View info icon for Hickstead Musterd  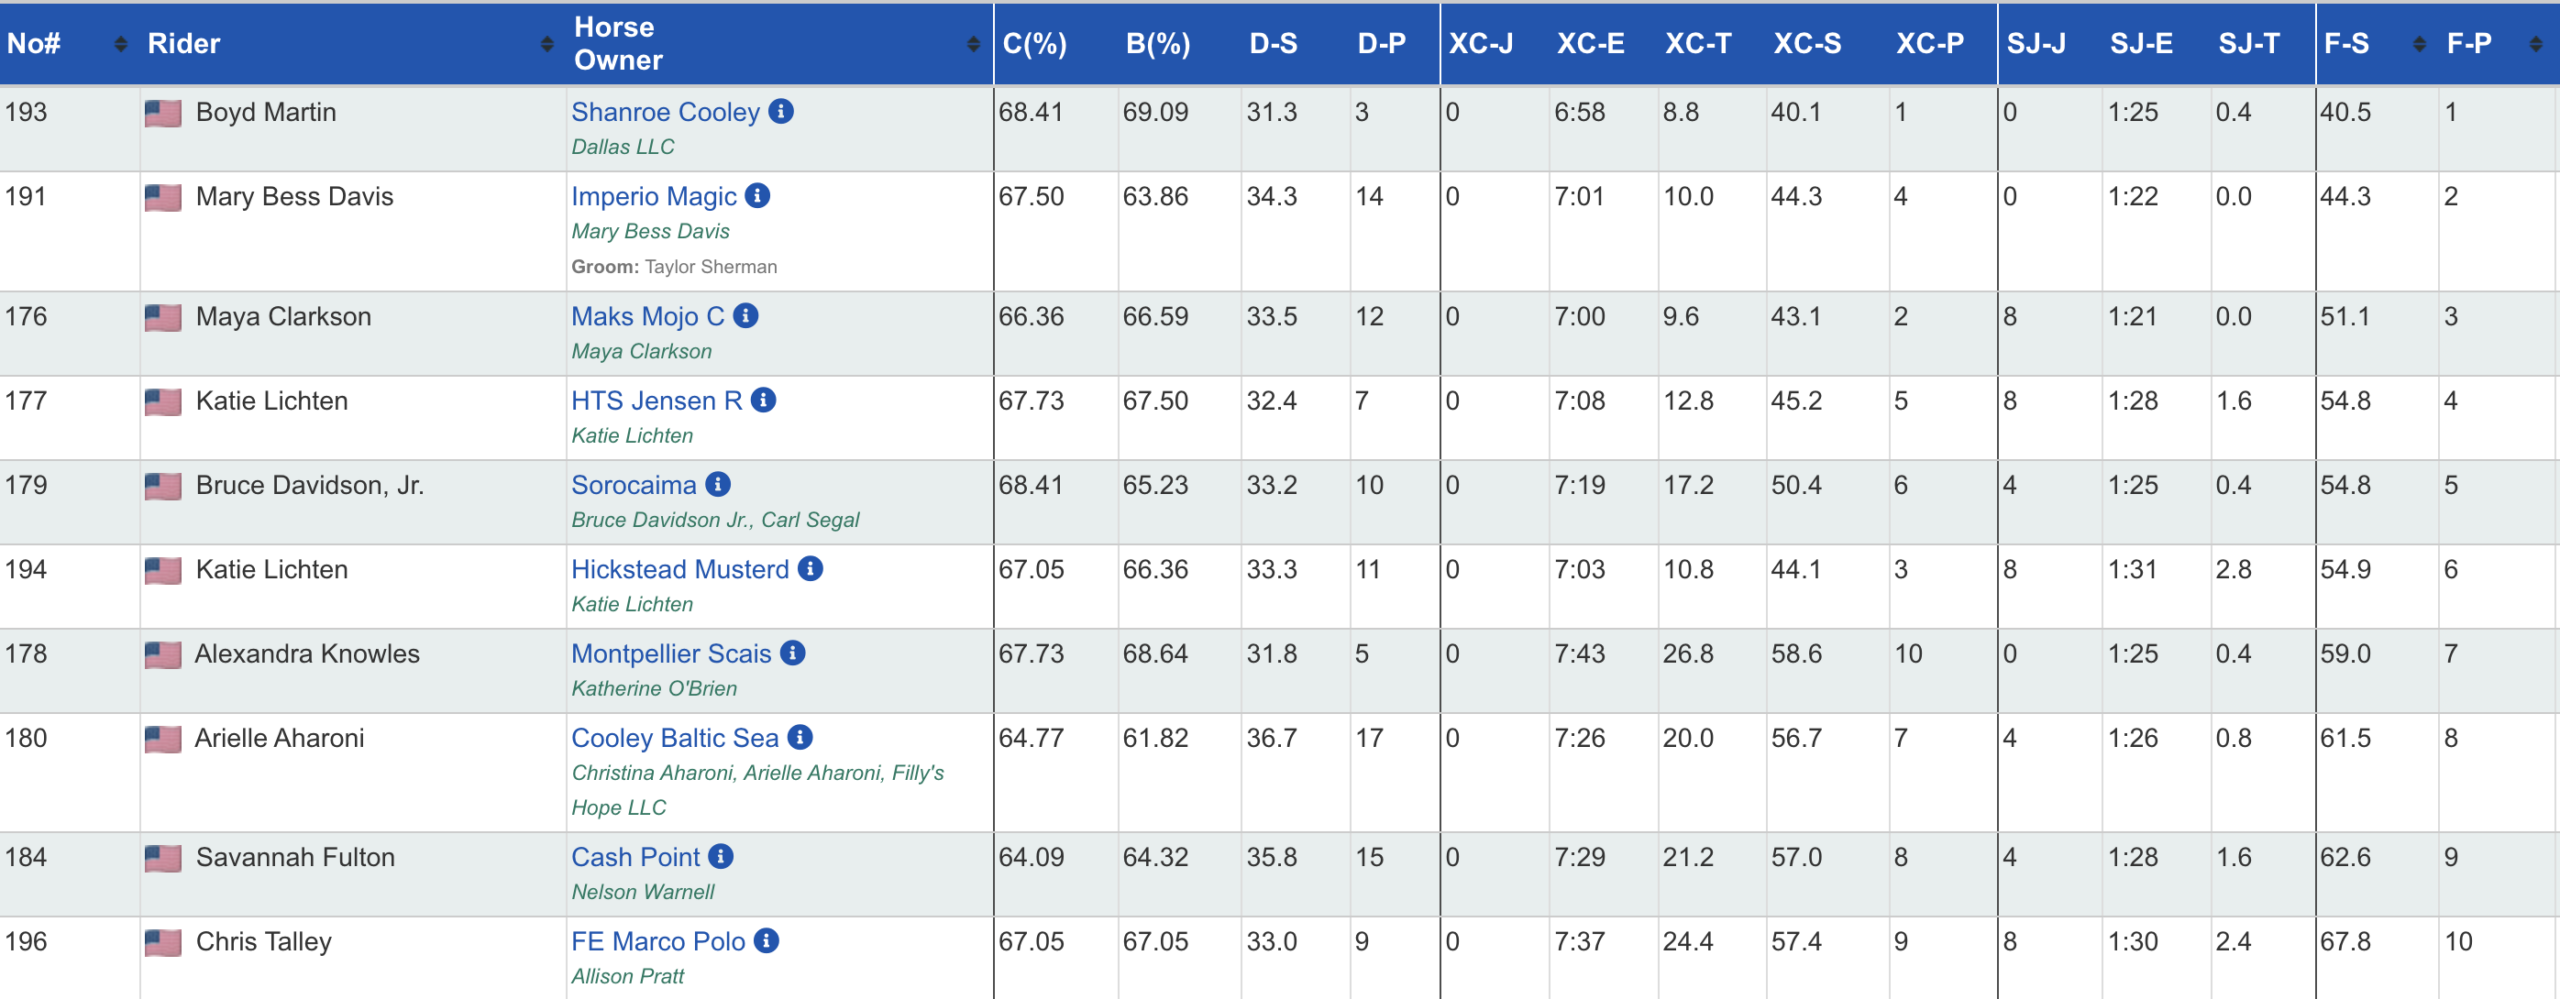click(x=811, y=569)
